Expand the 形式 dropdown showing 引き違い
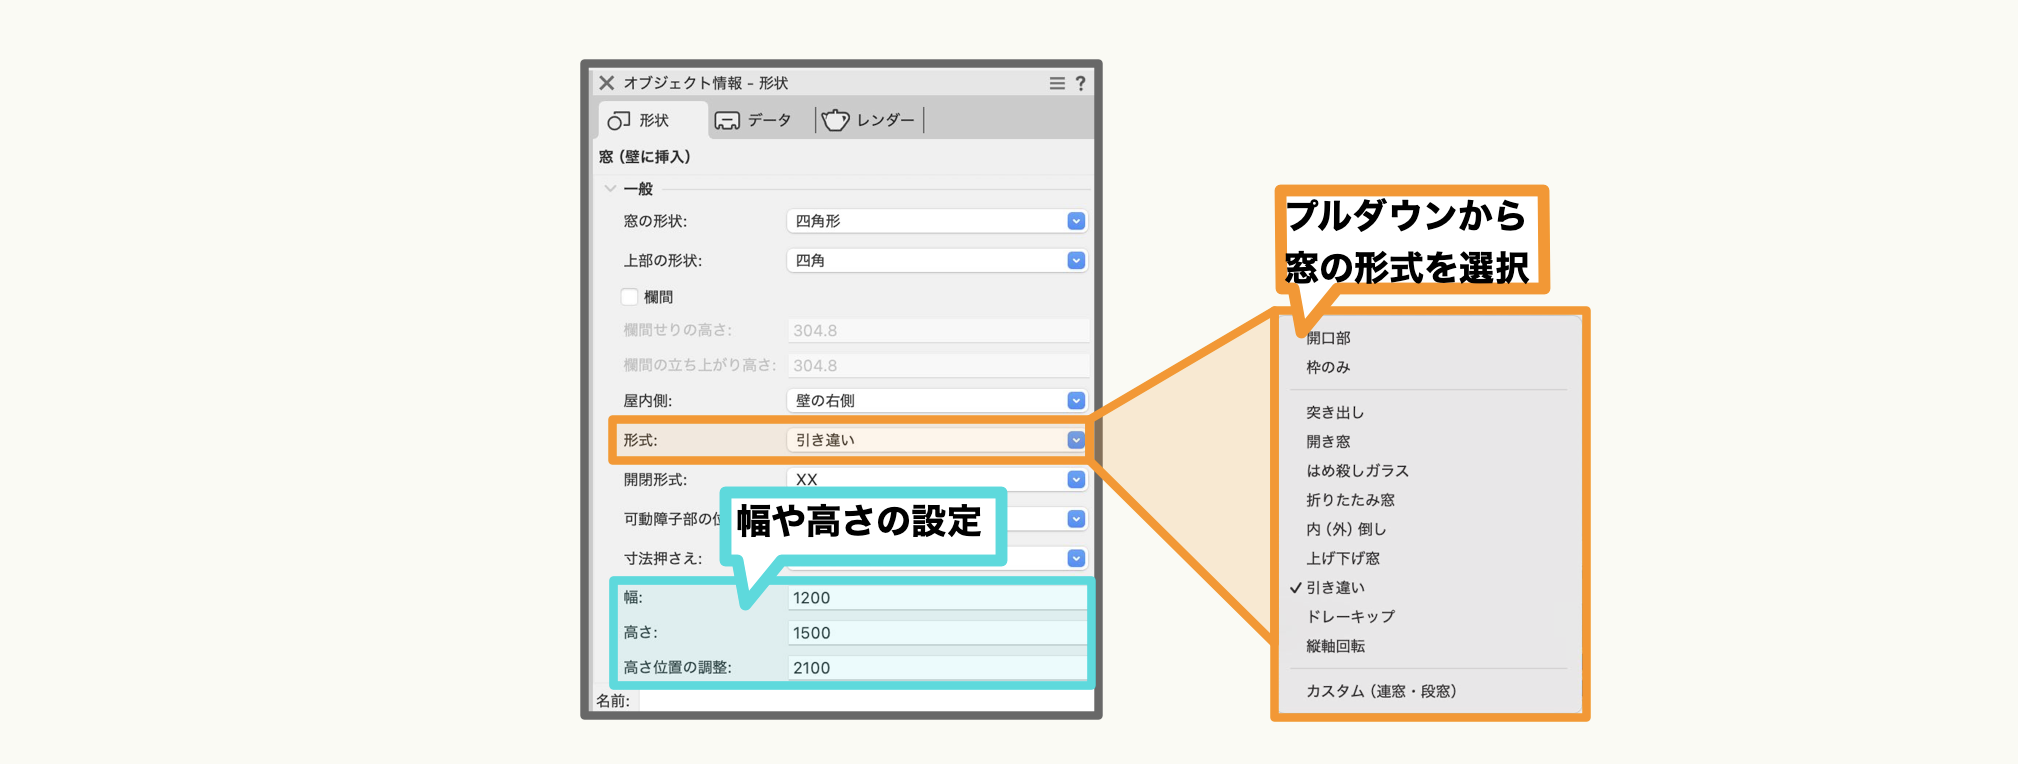Viewport: 2018px width, 764px height. [936, 440]
